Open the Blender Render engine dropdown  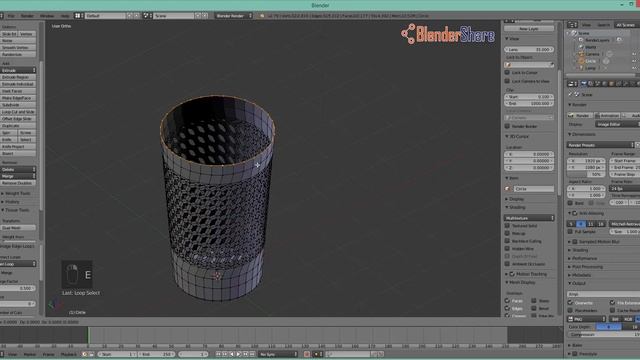tap(233, 16)
